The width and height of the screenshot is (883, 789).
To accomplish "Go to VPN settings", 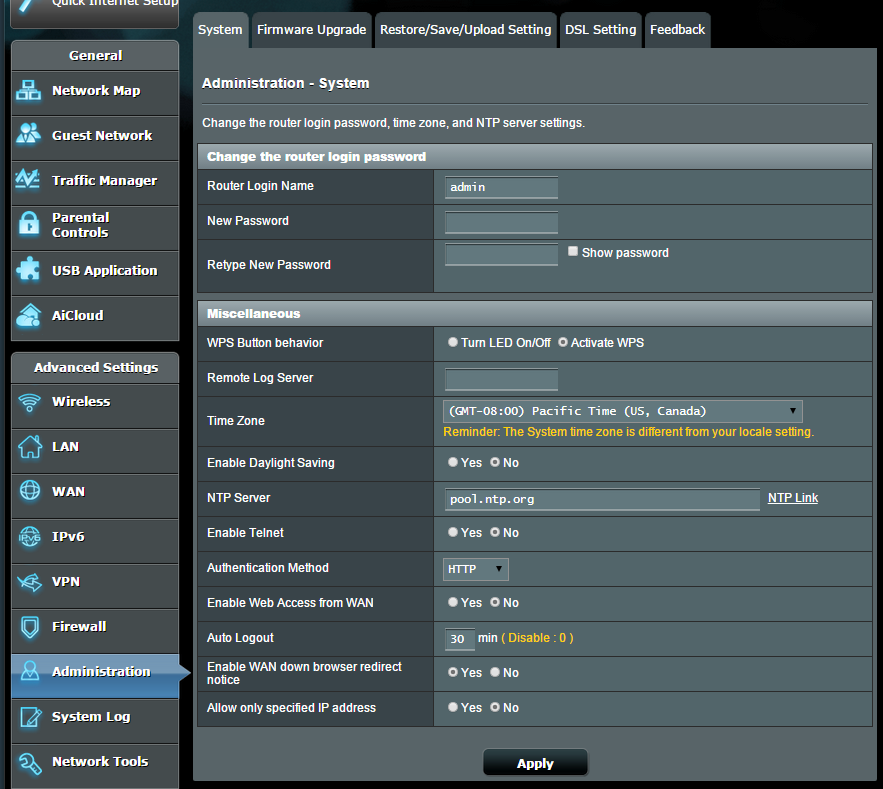I will coord(95,587).
